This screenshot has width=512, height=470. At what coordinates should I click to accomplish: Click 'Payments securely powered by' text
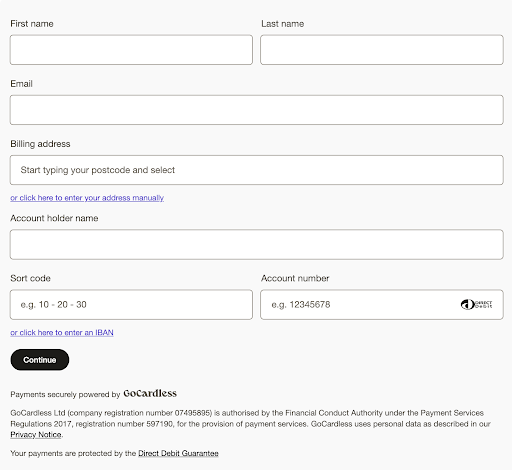[x=65, y=394]
